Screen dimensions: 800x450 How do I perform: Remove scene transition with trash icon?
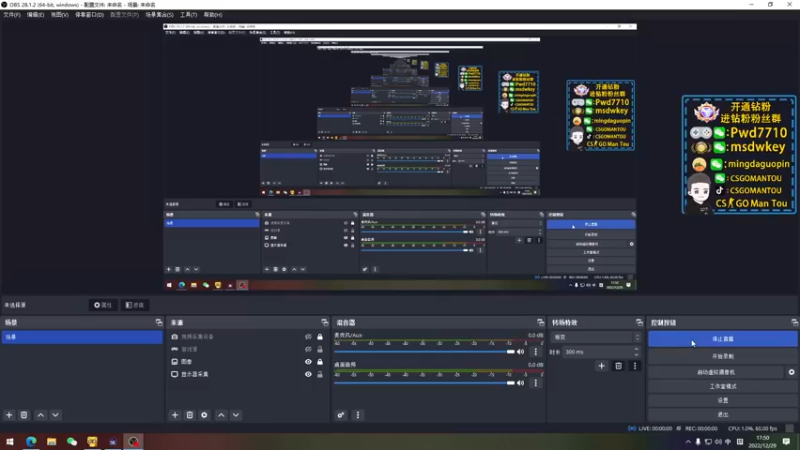[x=618, y=366]
